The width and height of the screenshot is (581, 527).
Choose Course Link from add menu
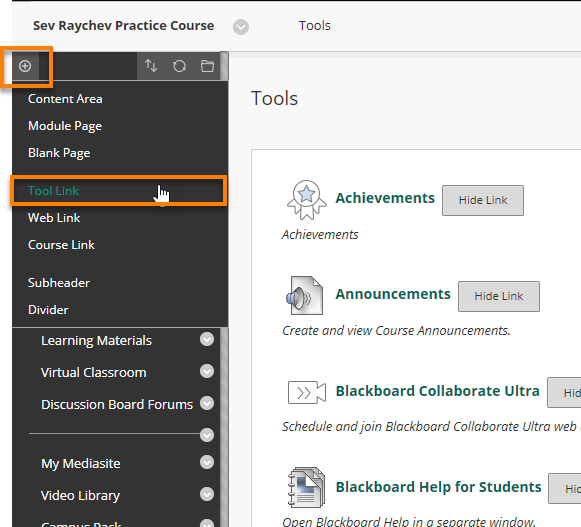coord(62,245)
